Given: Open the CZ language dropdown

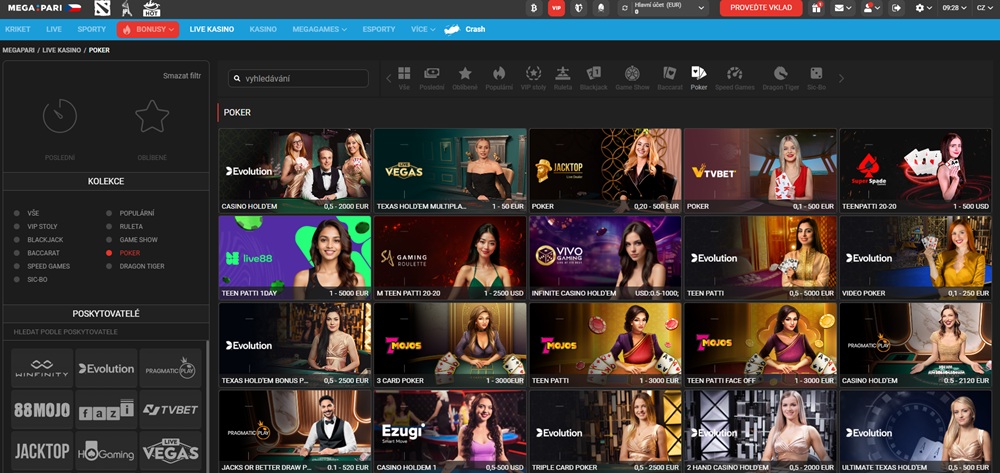Looking at the screenshot, I should (985, 8).
